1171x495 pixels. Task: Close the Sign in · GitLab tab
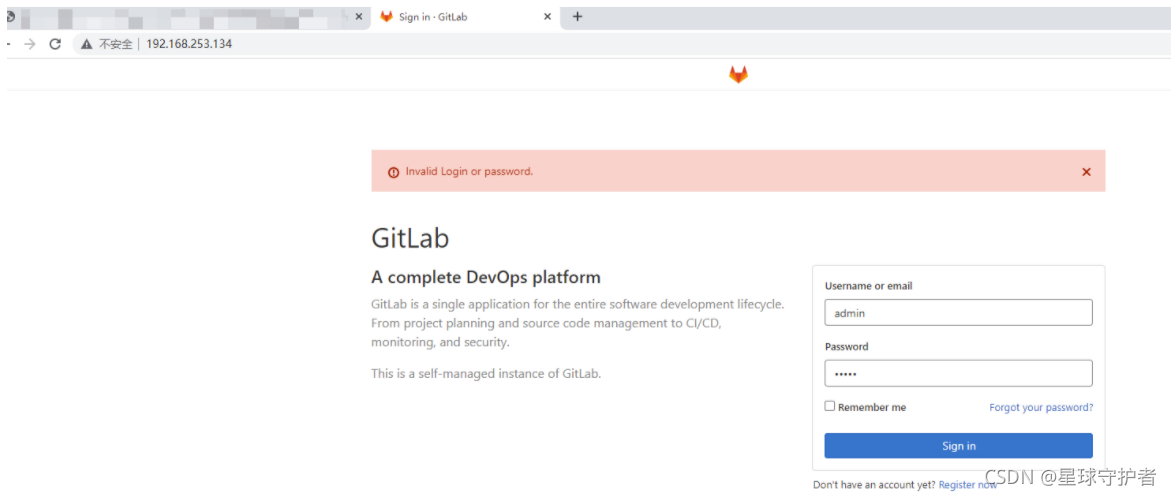pos(547,16)
